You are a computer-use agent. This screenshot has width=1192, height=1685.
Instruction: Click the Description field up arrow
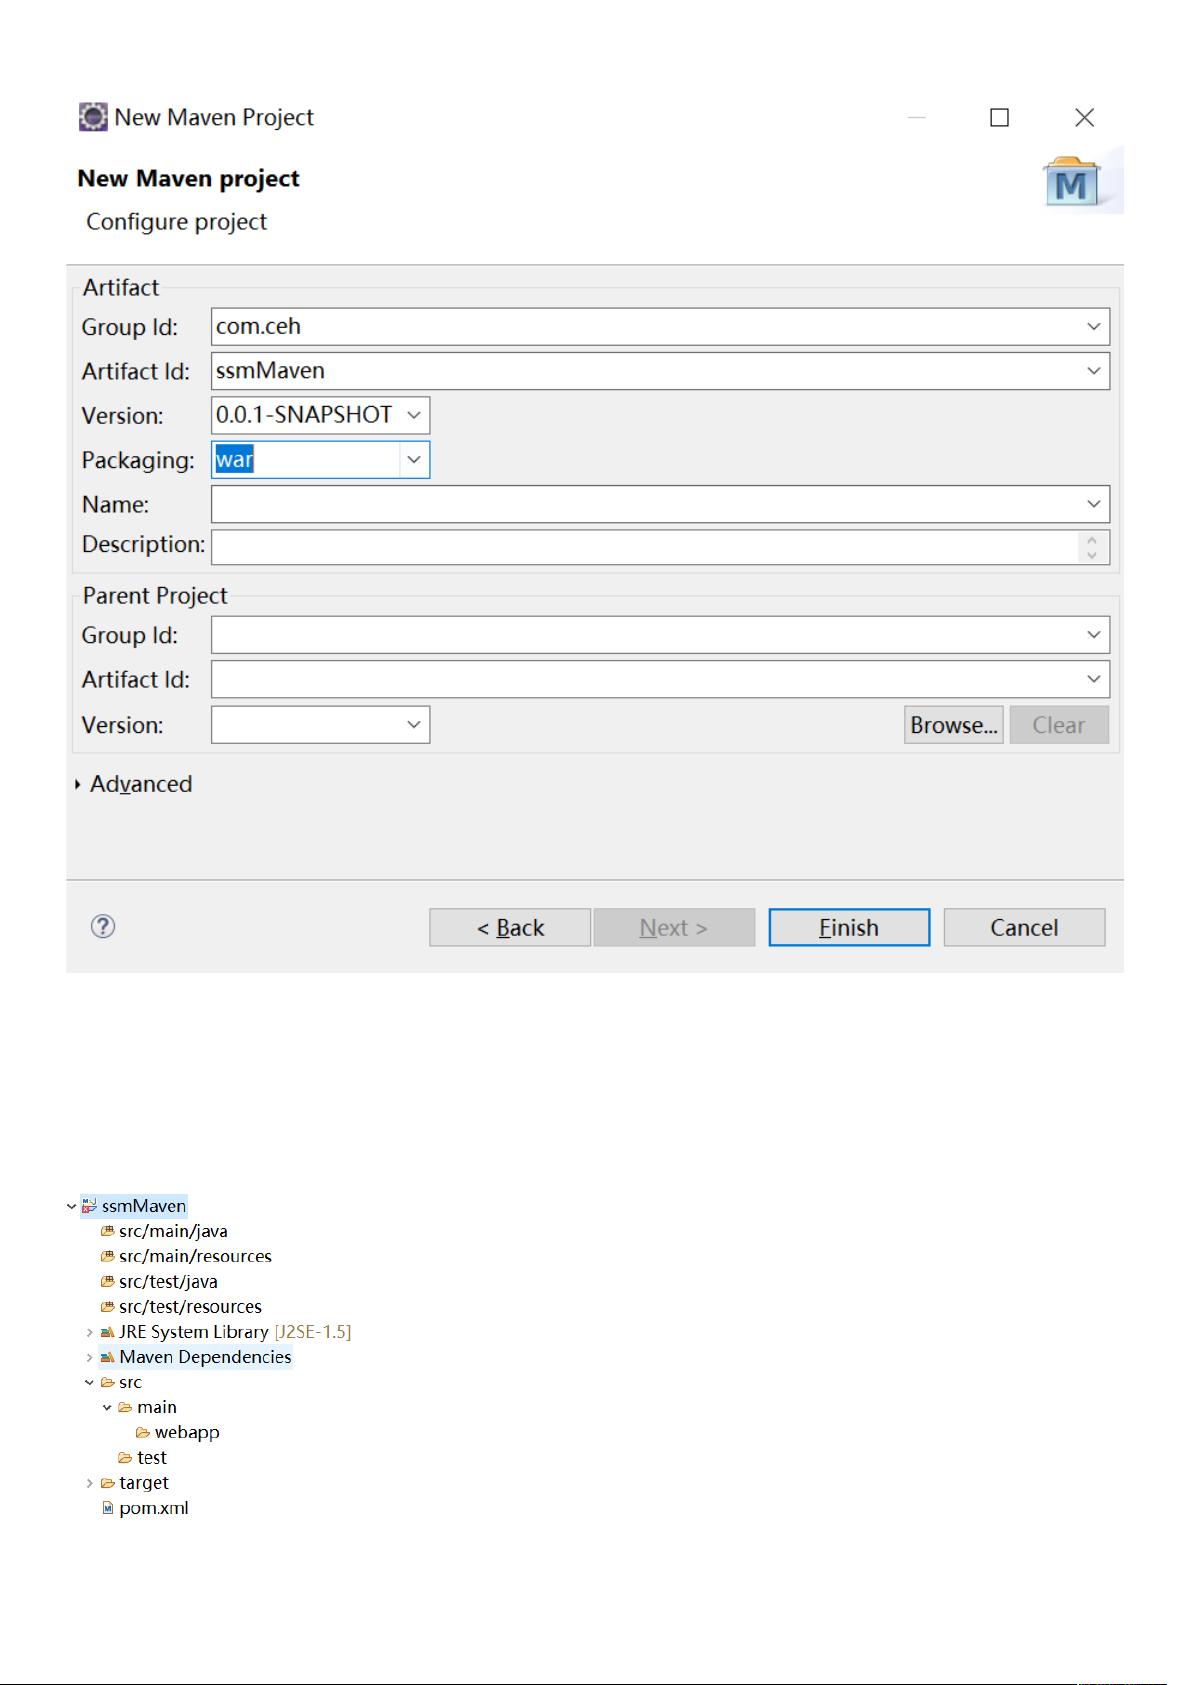click(1092, 540)
